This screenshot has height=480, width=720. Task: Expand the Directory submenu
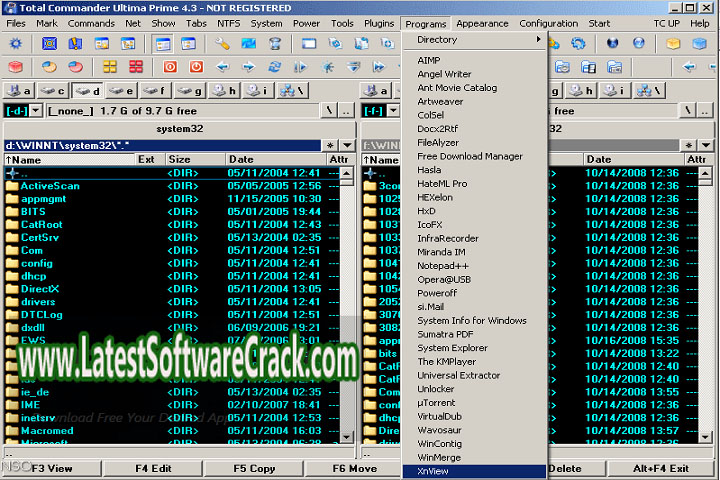[475, 40]
